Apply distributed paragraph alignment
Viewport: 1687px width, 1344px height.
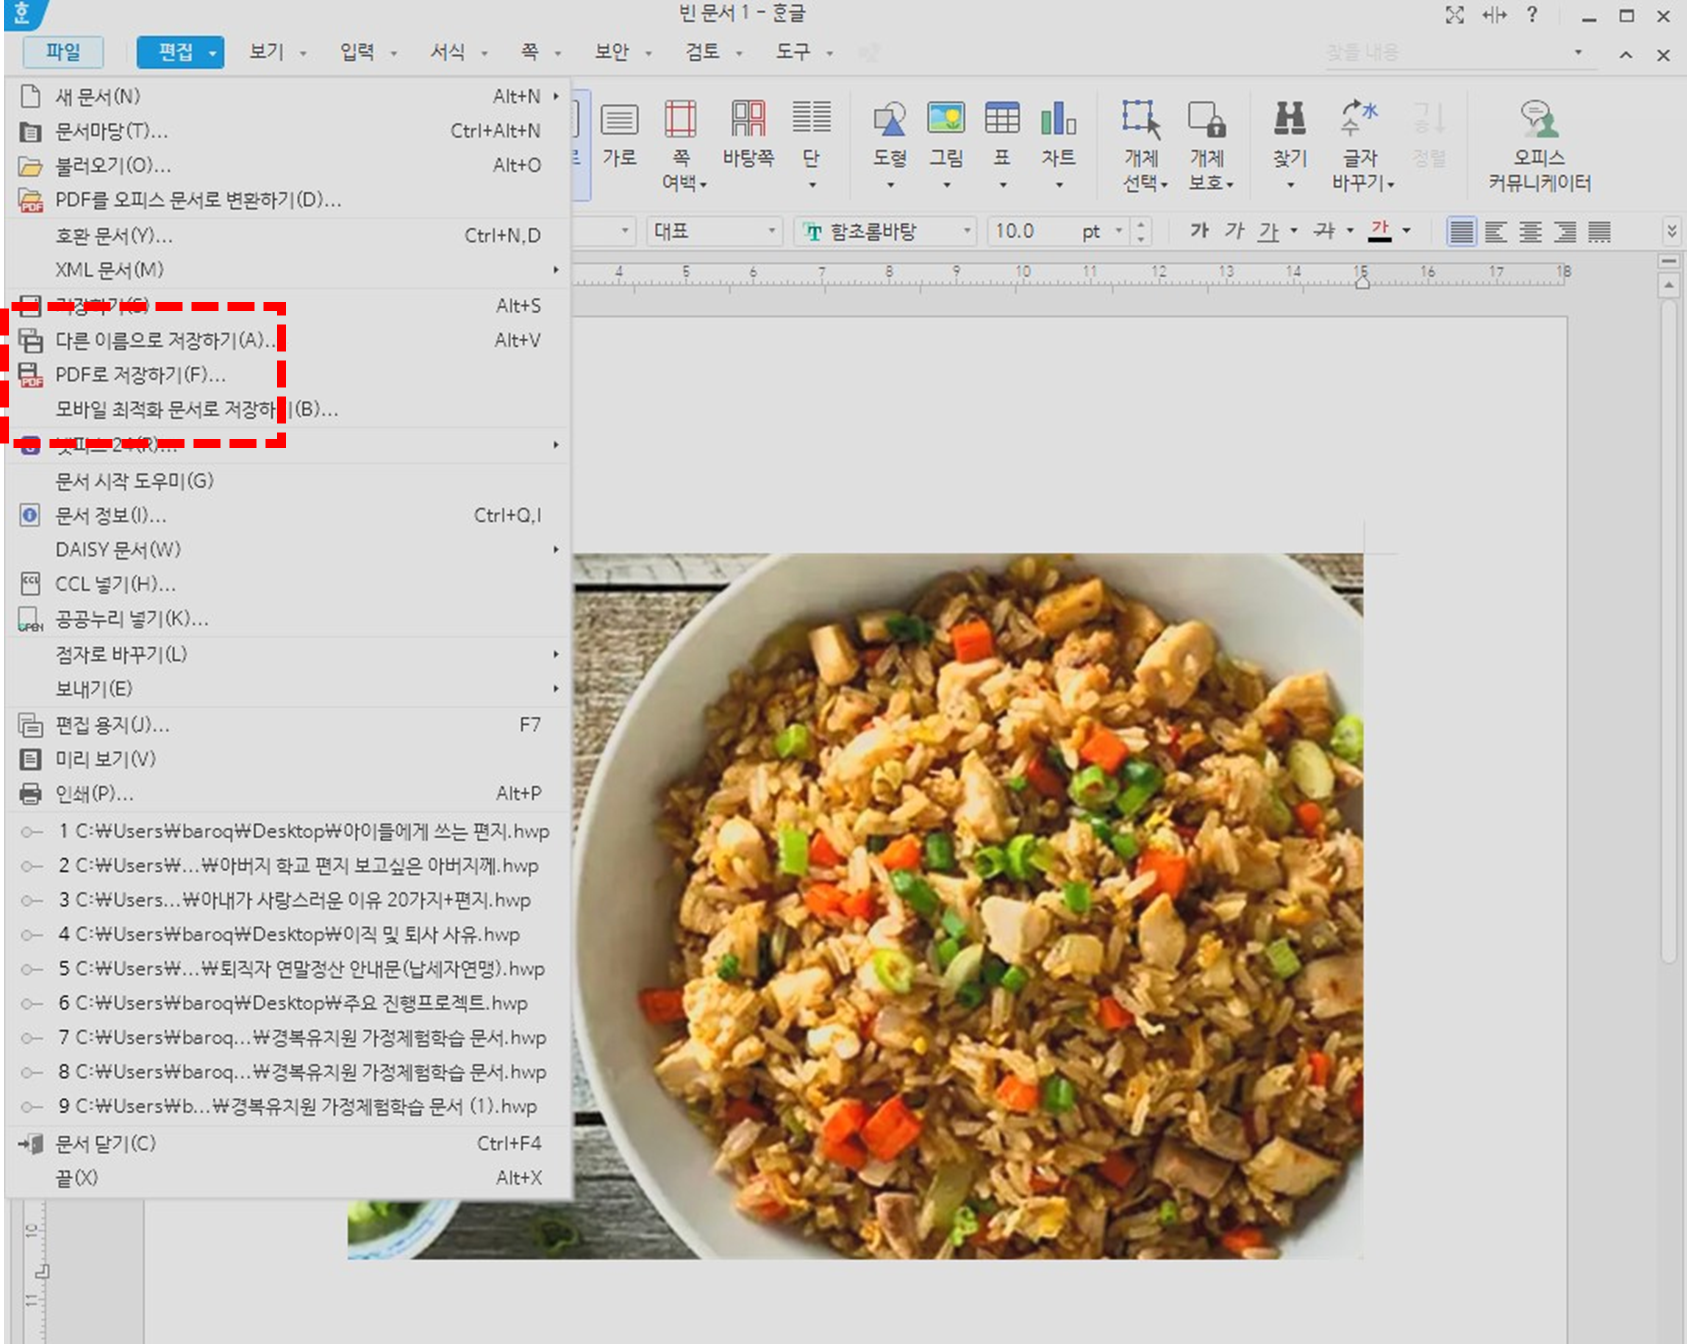click(1600, 232)
